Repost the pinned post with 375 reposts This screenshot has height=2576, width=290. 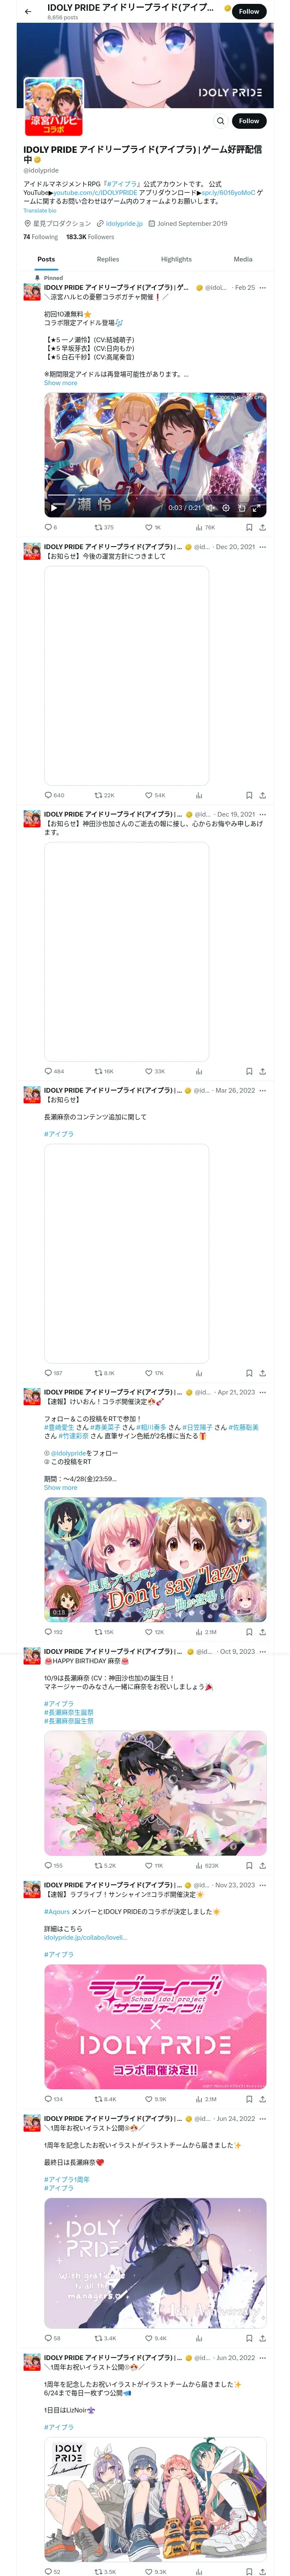click(103, 527)
